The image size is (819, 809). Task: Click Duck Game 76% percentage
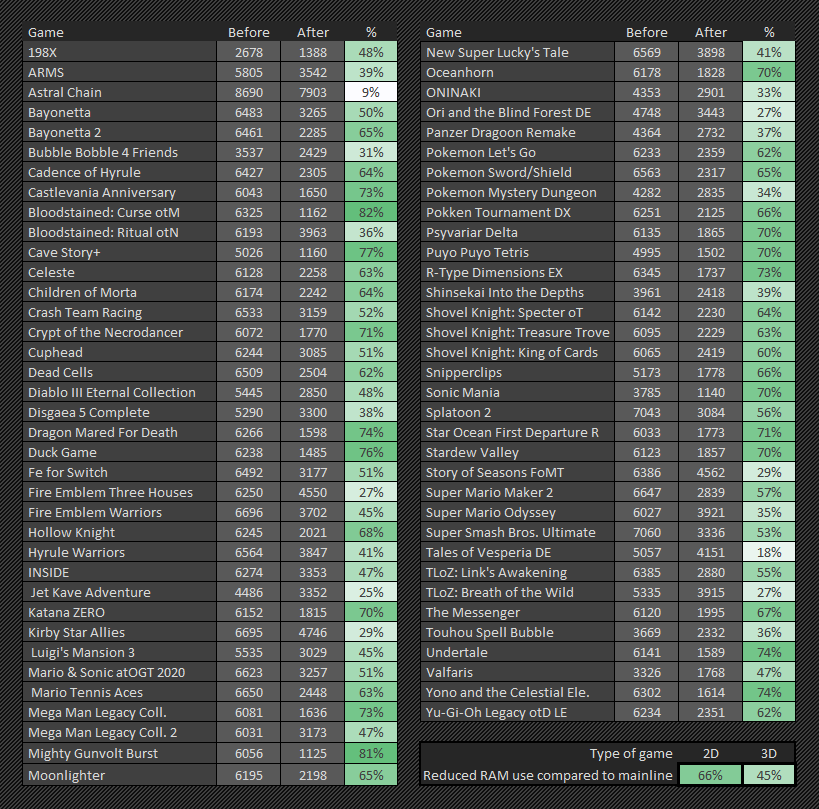click(371, 453)
